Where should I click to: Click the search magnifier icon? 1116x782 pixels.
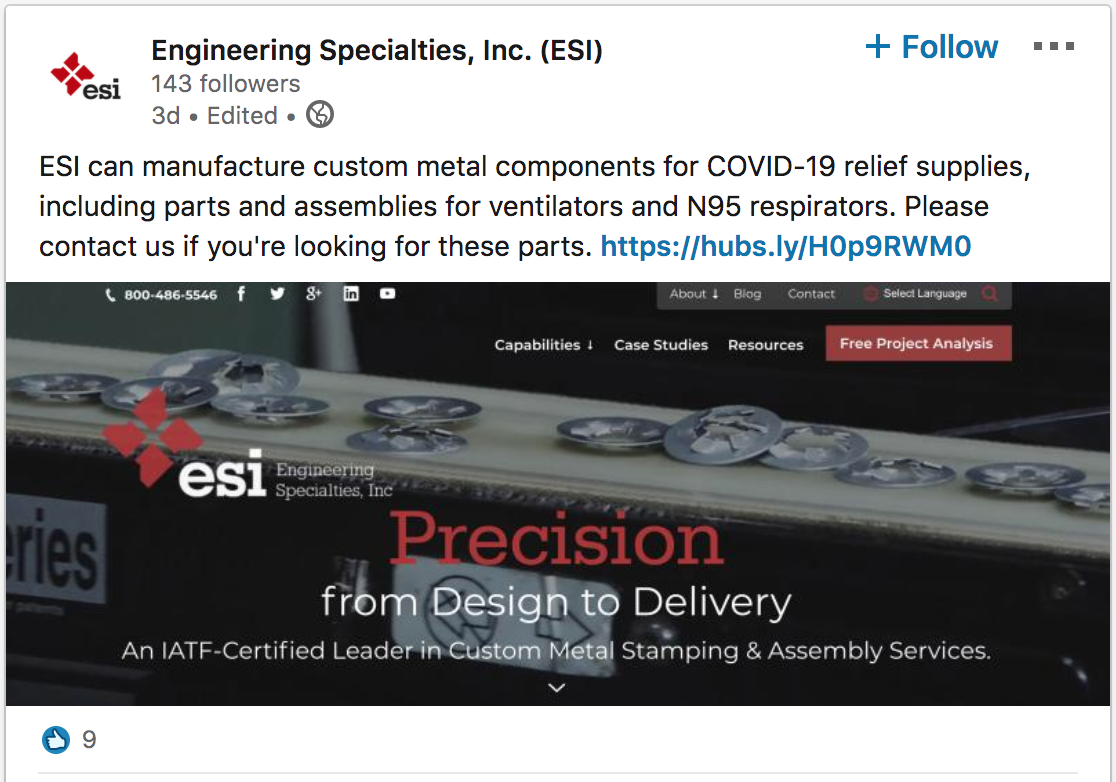point(991,293)
